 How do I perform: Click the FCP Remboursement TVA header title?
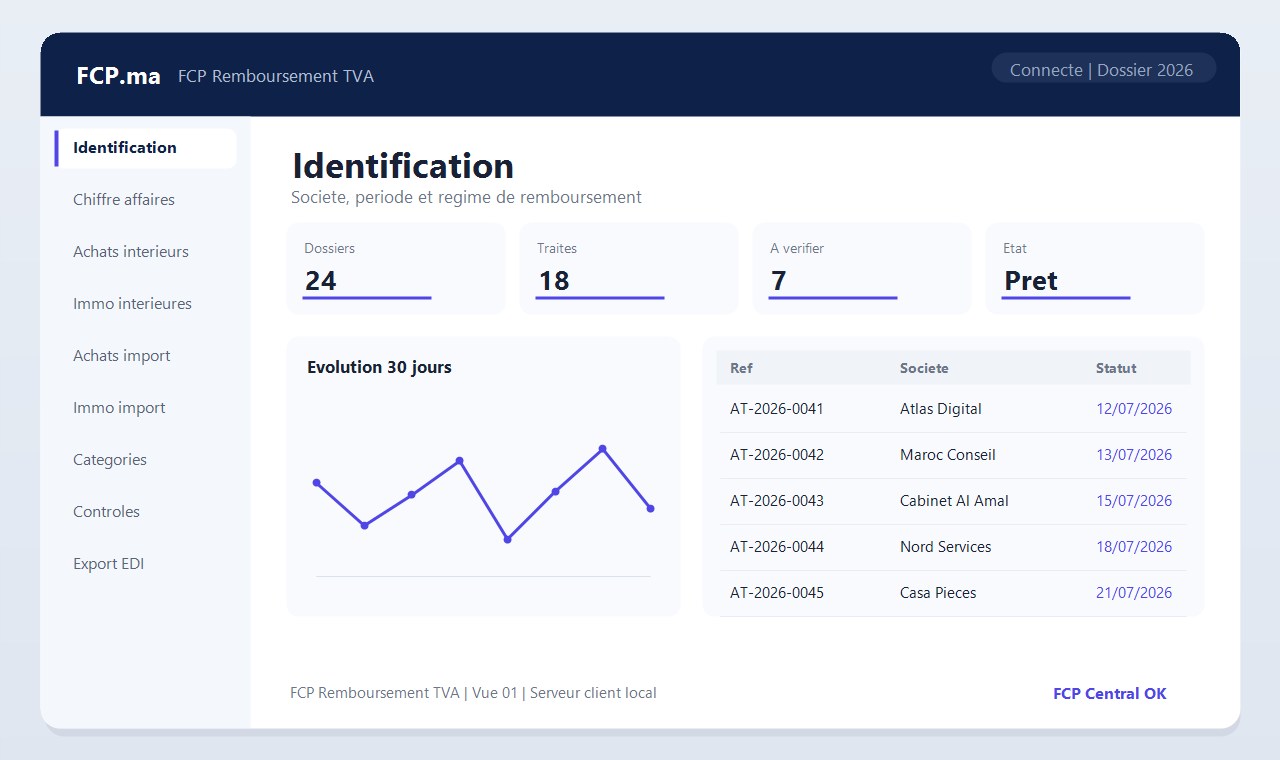[x=276, y=76]
